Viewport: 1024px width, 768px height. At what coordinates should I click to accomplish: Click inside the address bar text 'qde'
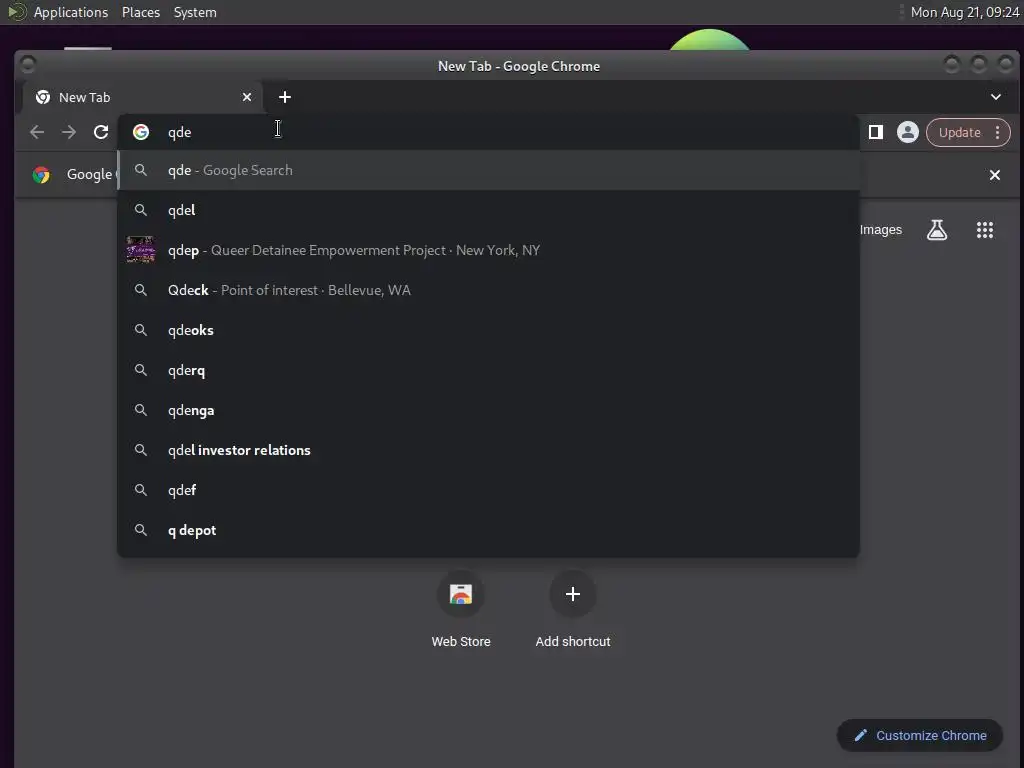(180, 133)
